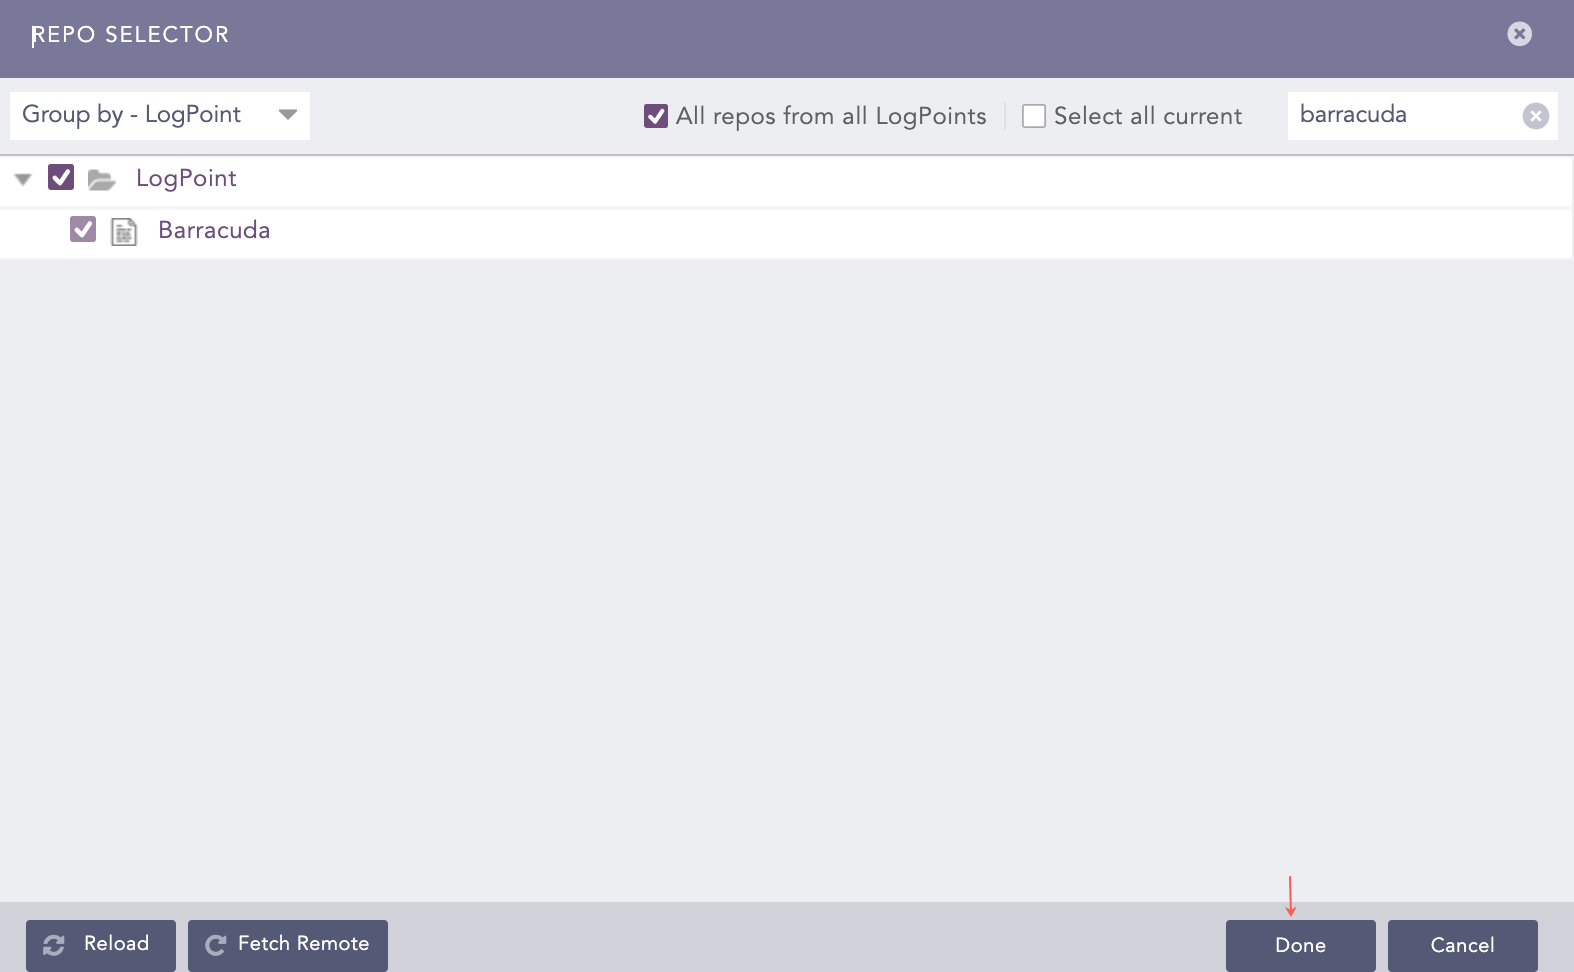Confirm selection with Done
Screen dimensions: 1574x972
1300,945
